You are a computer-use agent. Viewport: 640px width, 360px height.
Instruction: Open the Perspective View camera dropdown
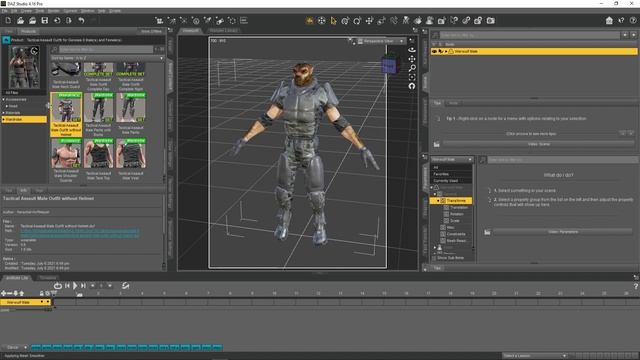click(381, 41)
